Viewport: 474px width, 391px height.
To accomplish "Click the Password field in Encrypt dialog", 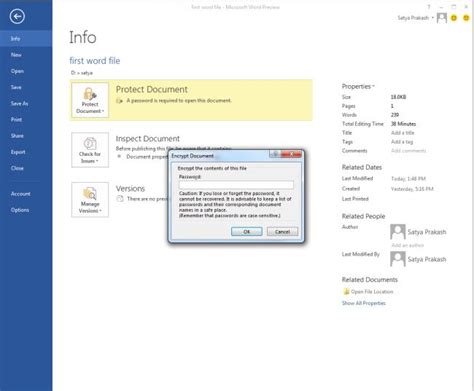I will (236, 185).
